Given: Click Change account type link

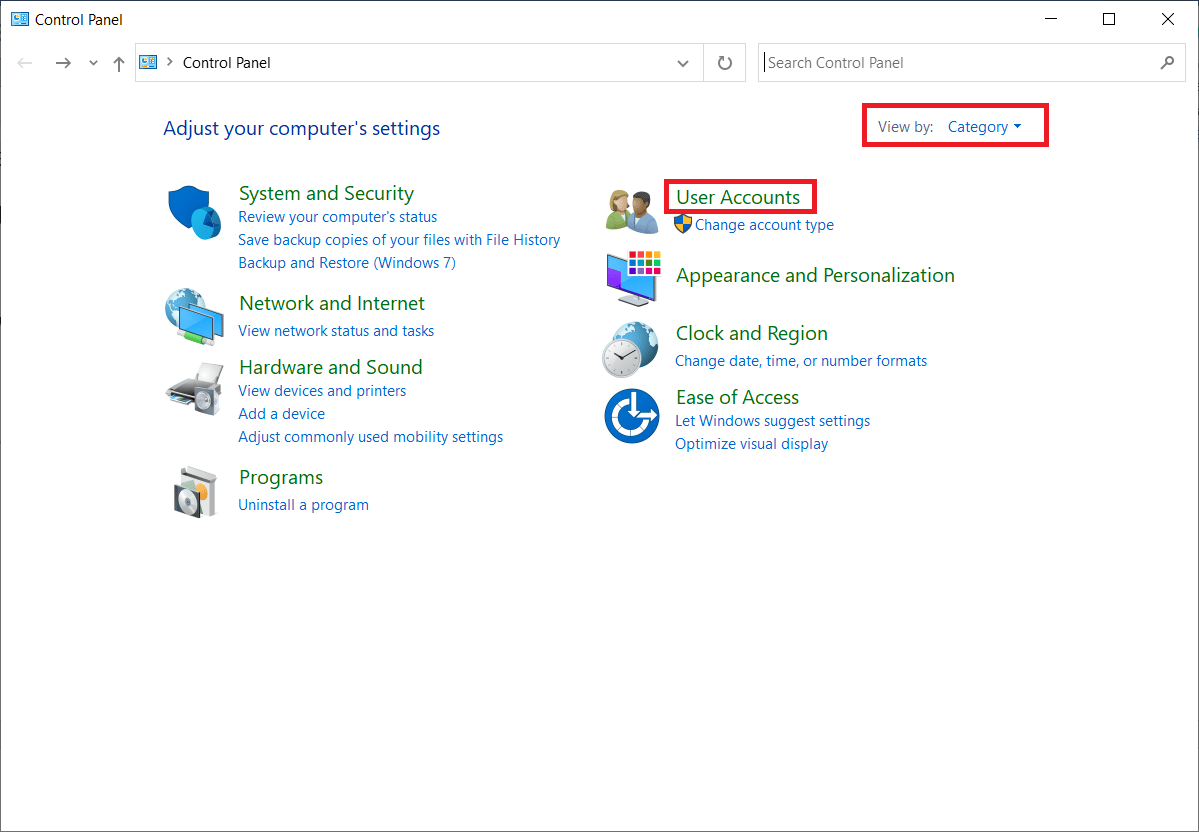Looking at the screenshot, I should pos(764,225).
